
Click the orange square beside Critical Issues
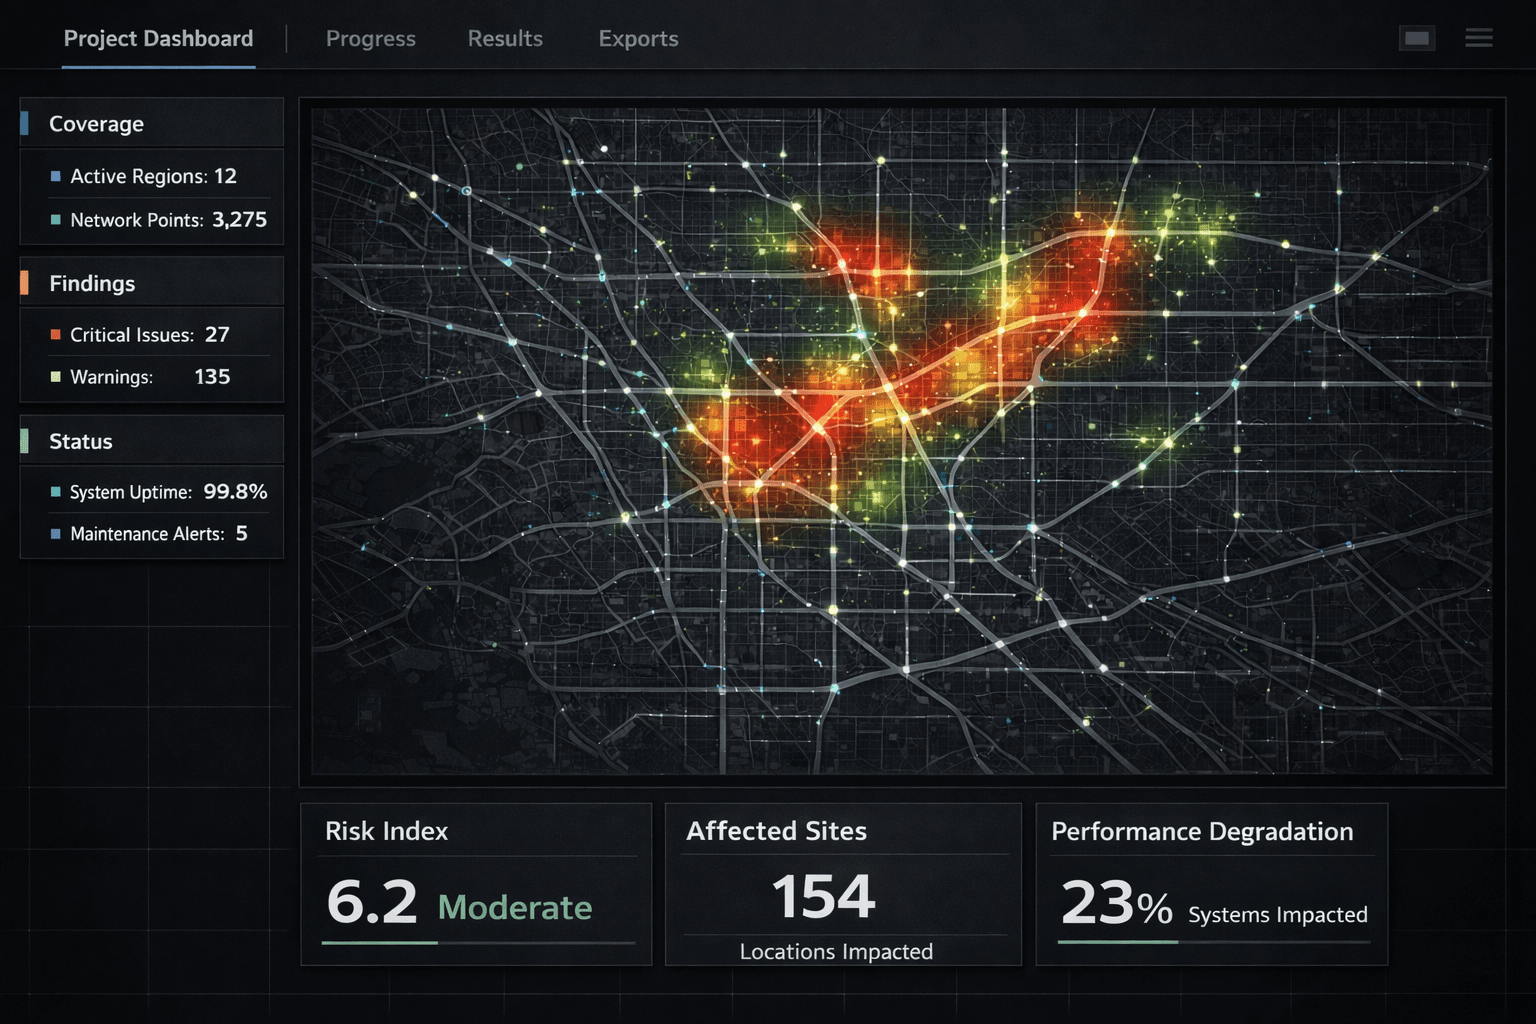pyautogui.click(x=56, y=334)
